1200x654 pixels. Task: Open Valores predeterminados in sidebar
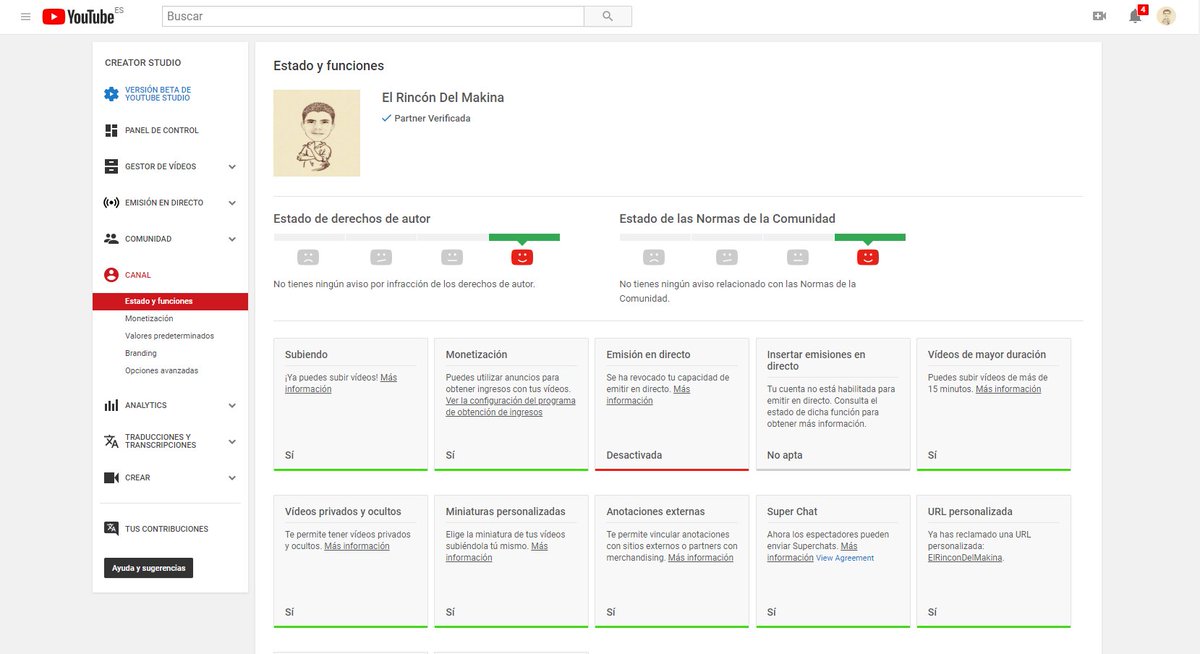pyautogui.click(x=169, y=336)
